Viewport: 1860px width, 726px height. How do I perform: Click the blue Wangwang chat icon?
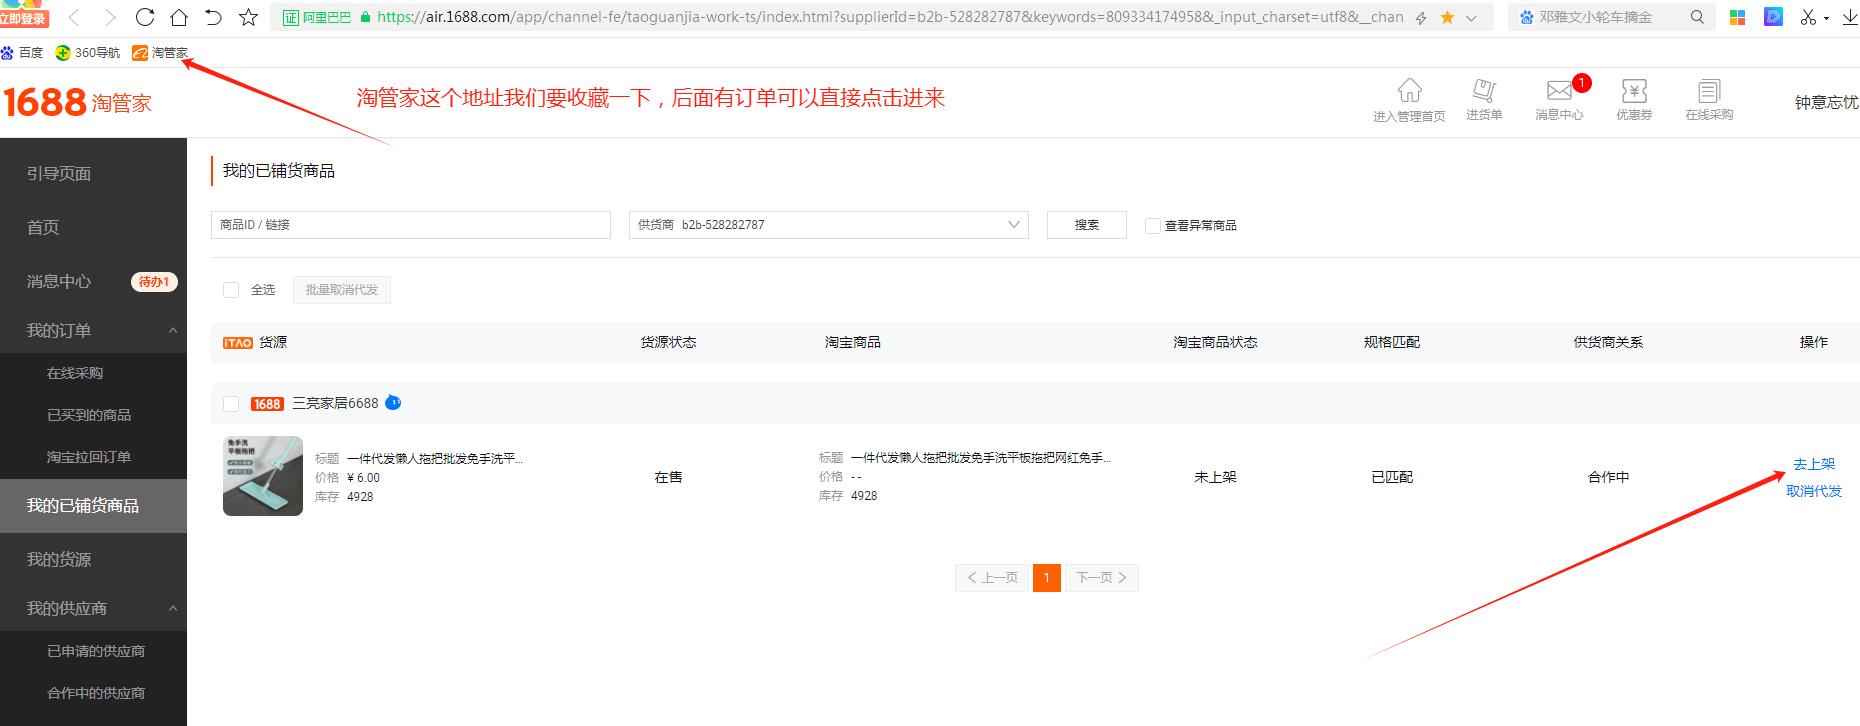(x=393, y=402)
